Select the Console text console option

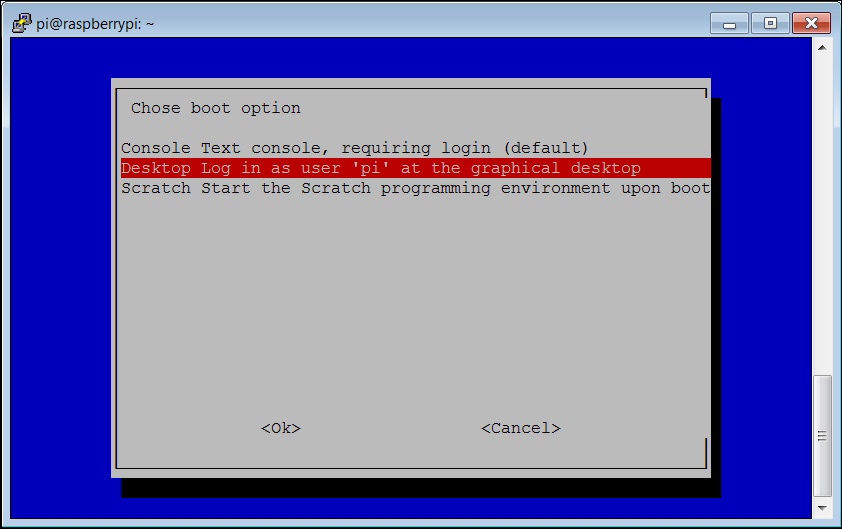click(355, 148)
